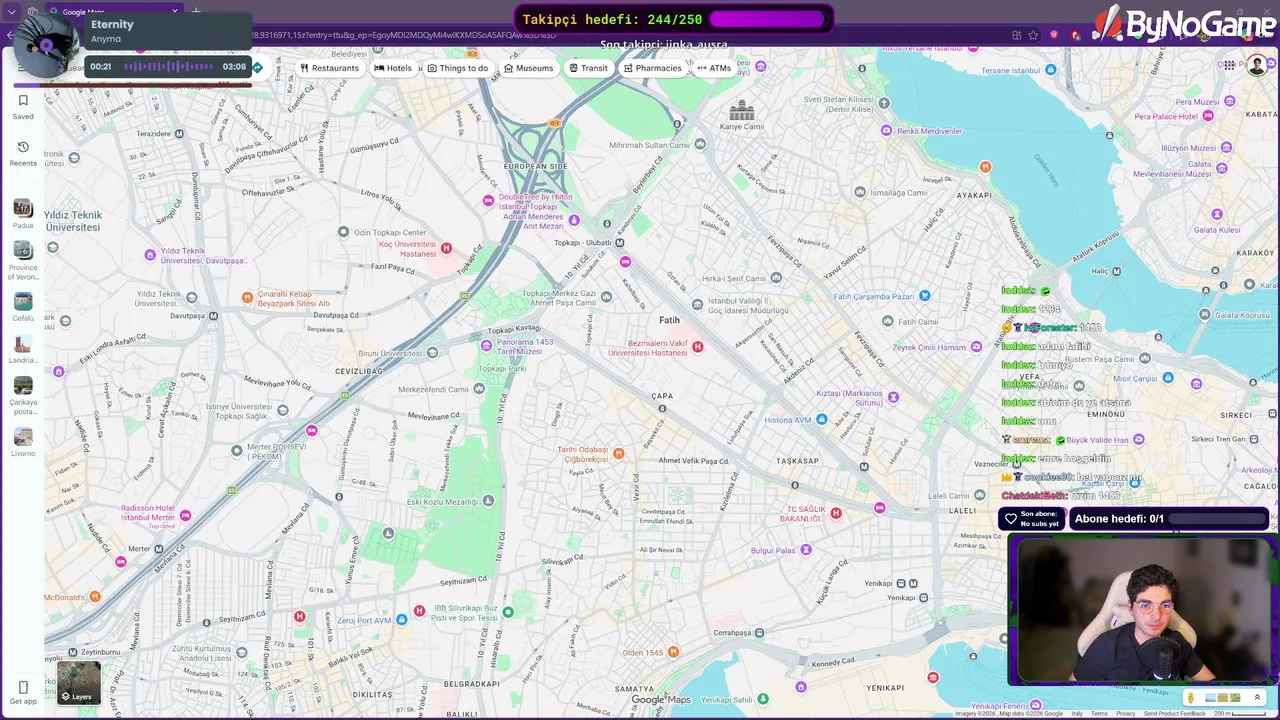Filter map by Hotels chip
The width and height of the screenshot is (1280, 720).
(393, 68)
